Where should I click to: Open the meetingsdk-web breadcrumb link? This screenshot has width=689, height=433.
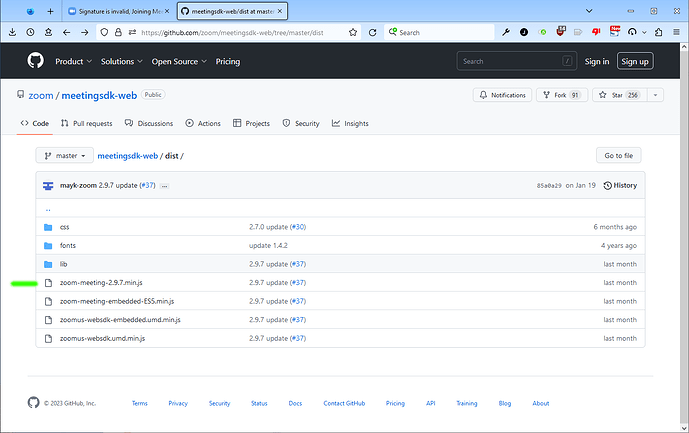pyautogui.click(x=127, y=156)
